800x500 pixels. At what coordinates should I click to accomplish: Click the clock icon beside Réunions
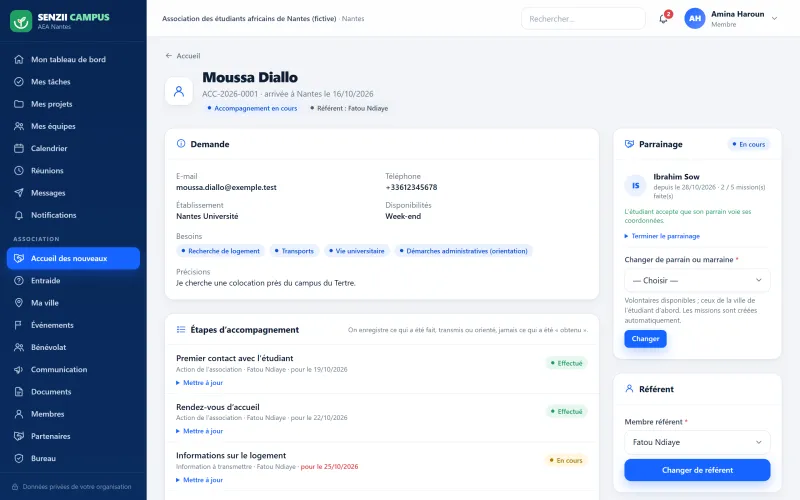coord(19,170)
